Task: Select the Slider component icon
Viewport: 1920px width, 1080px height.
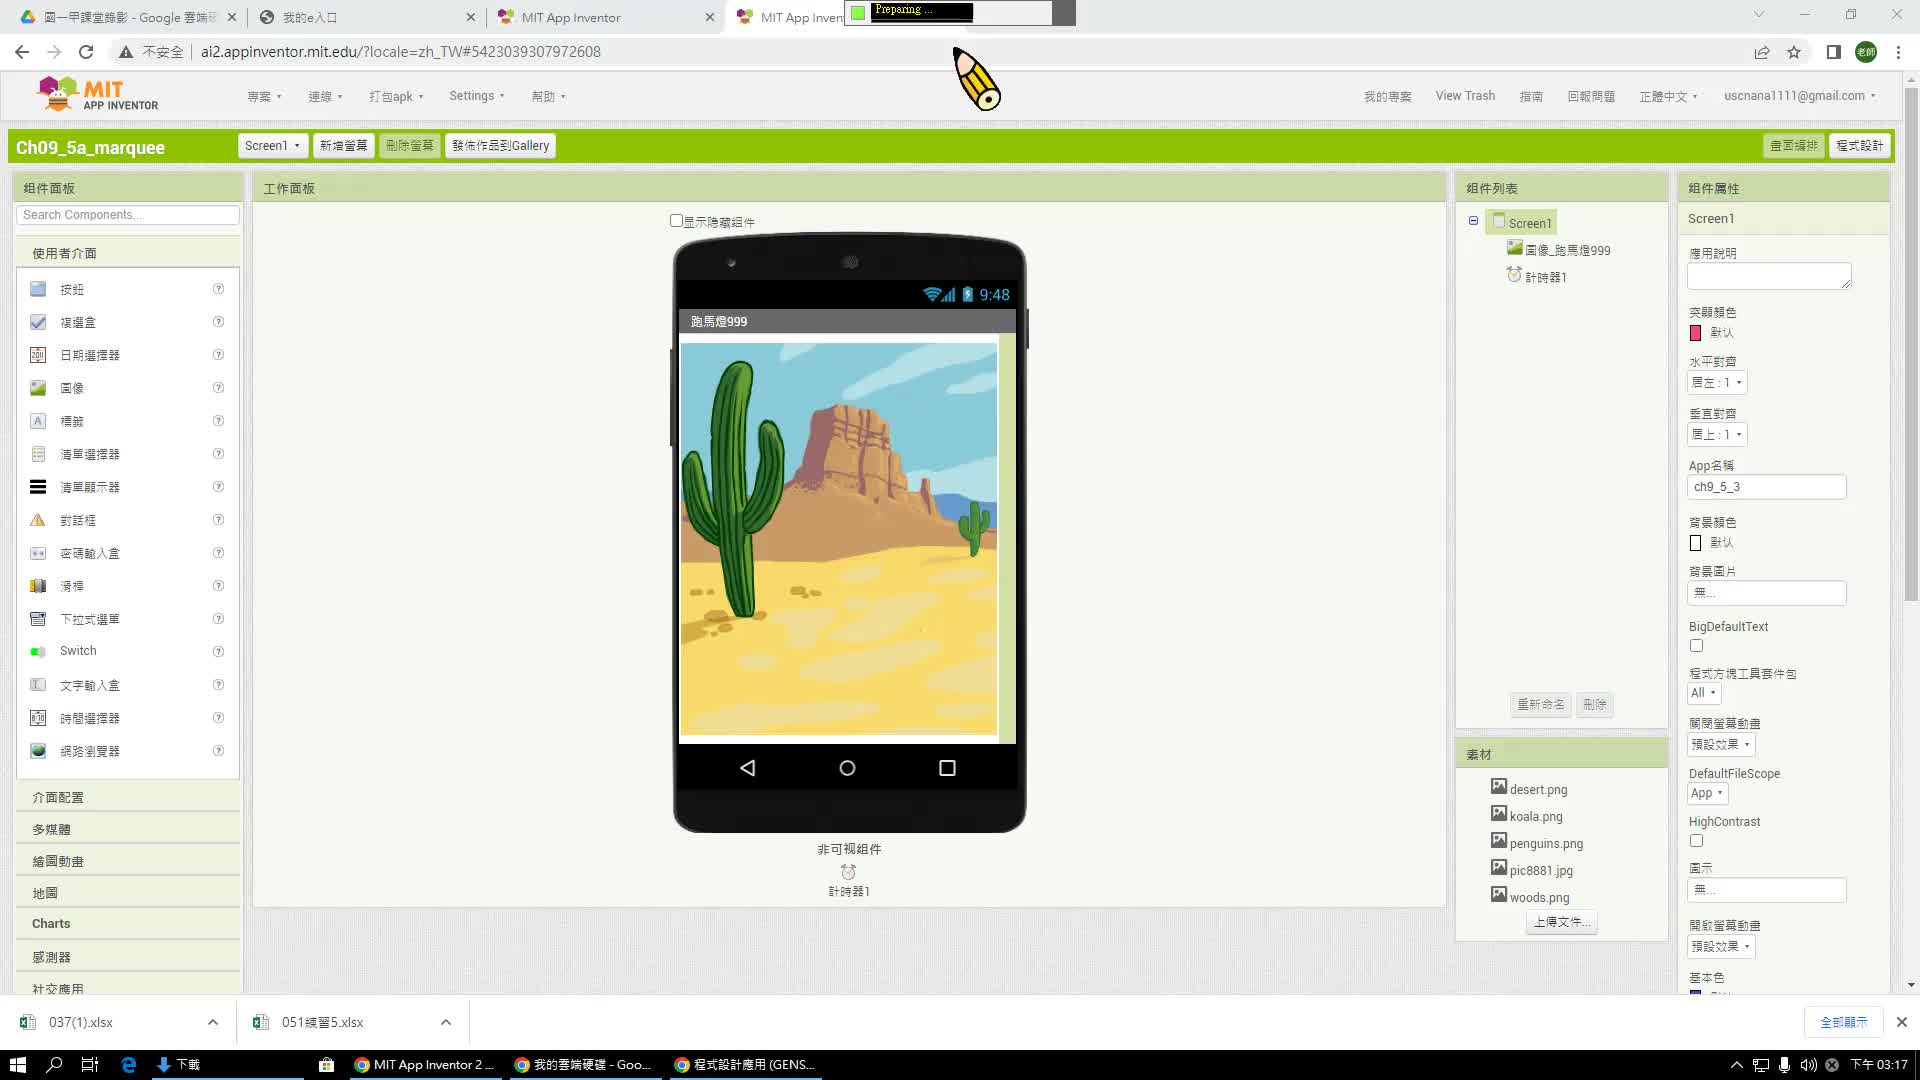Action: click(38, 586)
